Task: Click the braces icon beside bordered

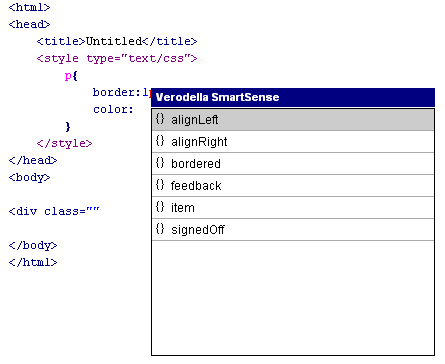Action: click(x=160, y=163)
